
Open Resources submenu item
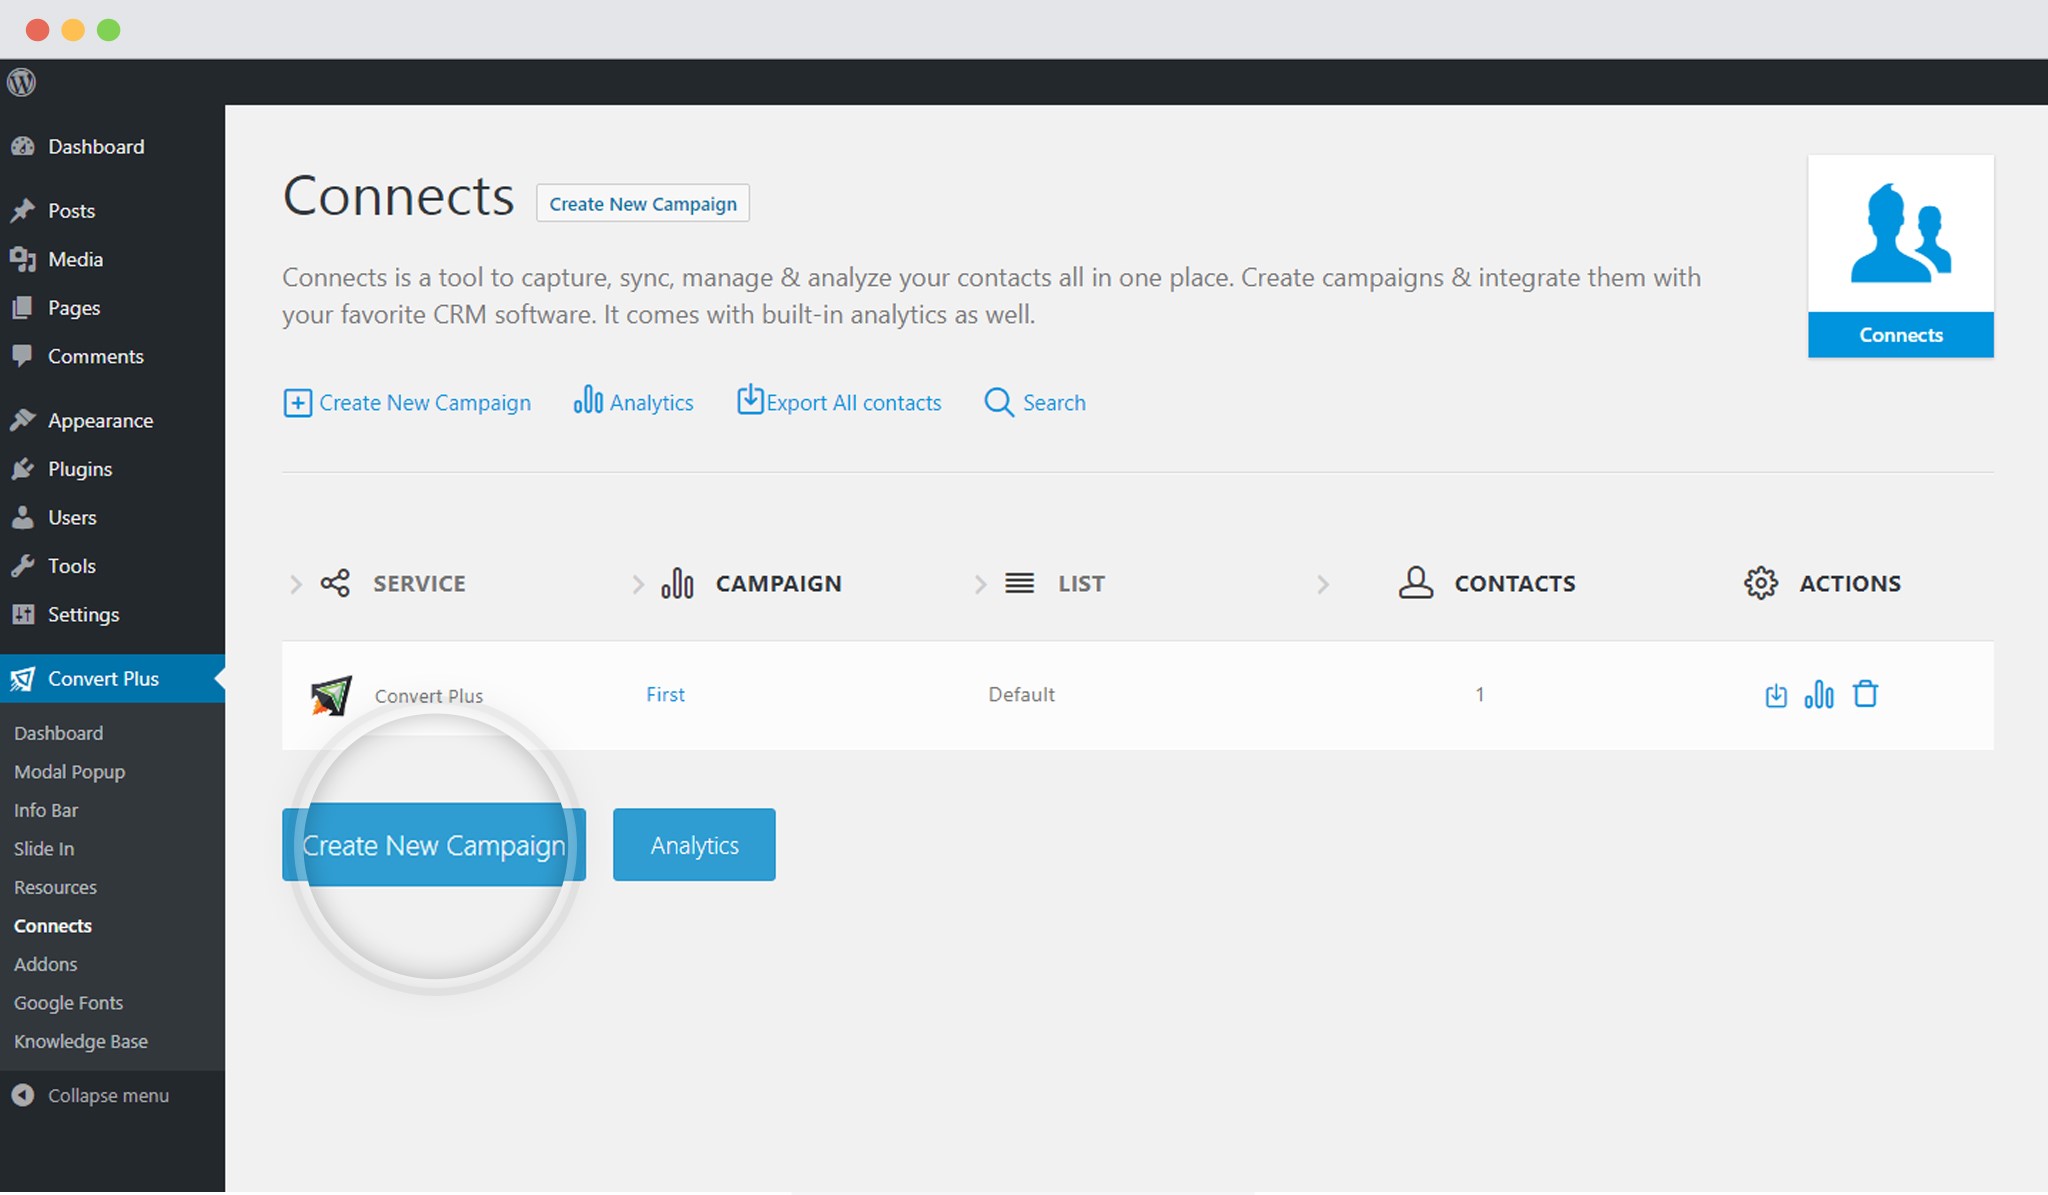coord(55,887)
